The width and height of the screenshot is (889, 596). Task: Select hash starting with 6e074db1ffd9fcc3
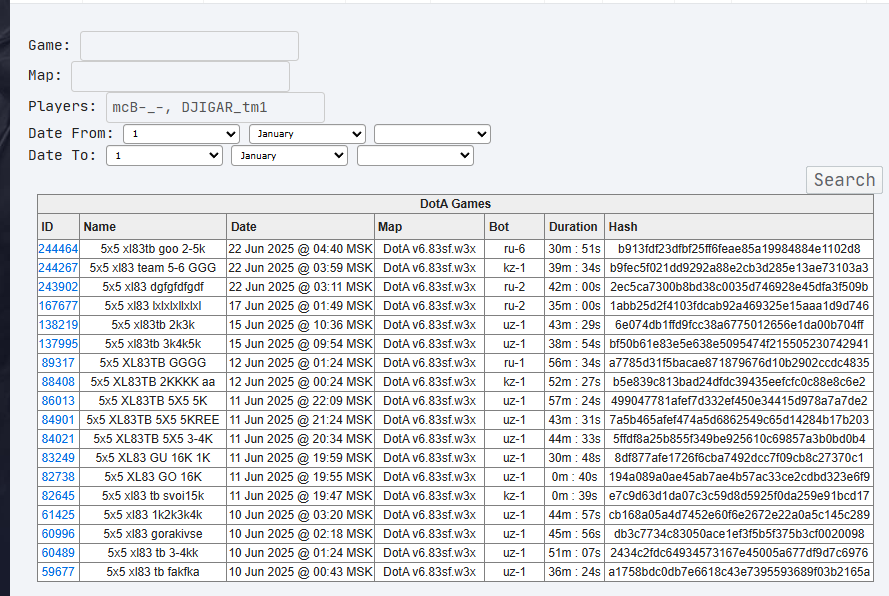(x=739, y=325)
